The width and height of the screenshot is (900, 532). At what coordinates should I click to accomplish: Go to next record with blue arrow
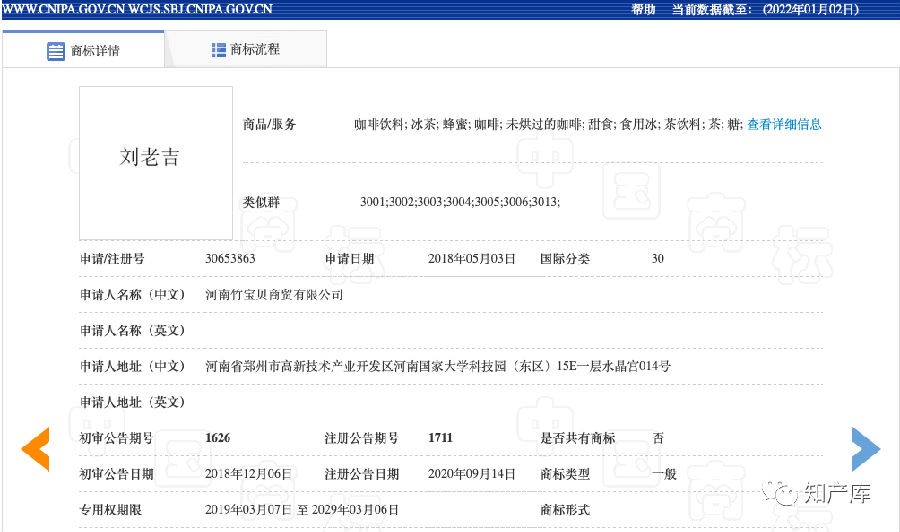(865, 448)
